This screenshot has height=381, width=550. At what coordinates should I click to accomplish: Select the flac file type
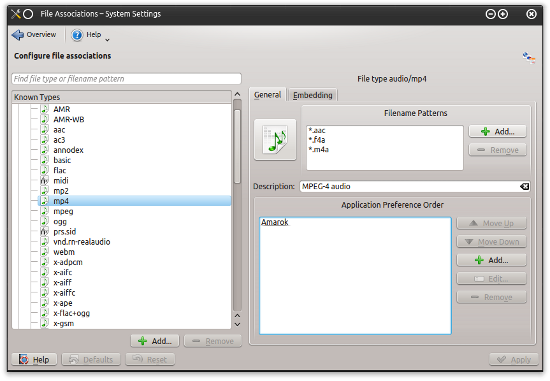[60, 171]
